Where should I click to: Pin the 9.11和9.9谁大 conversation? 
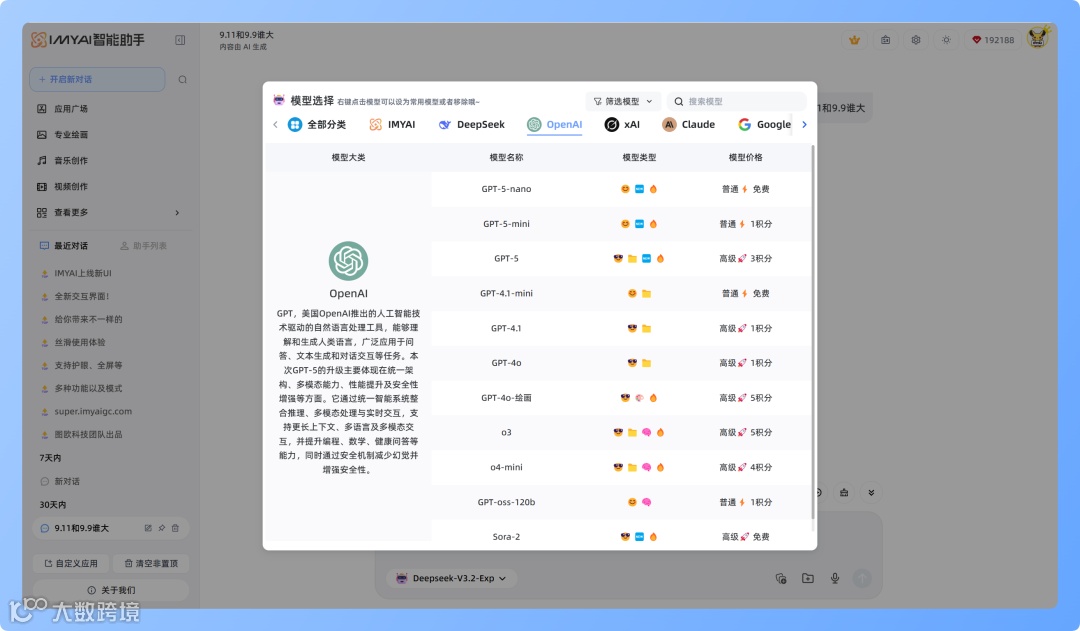[162, 528]
